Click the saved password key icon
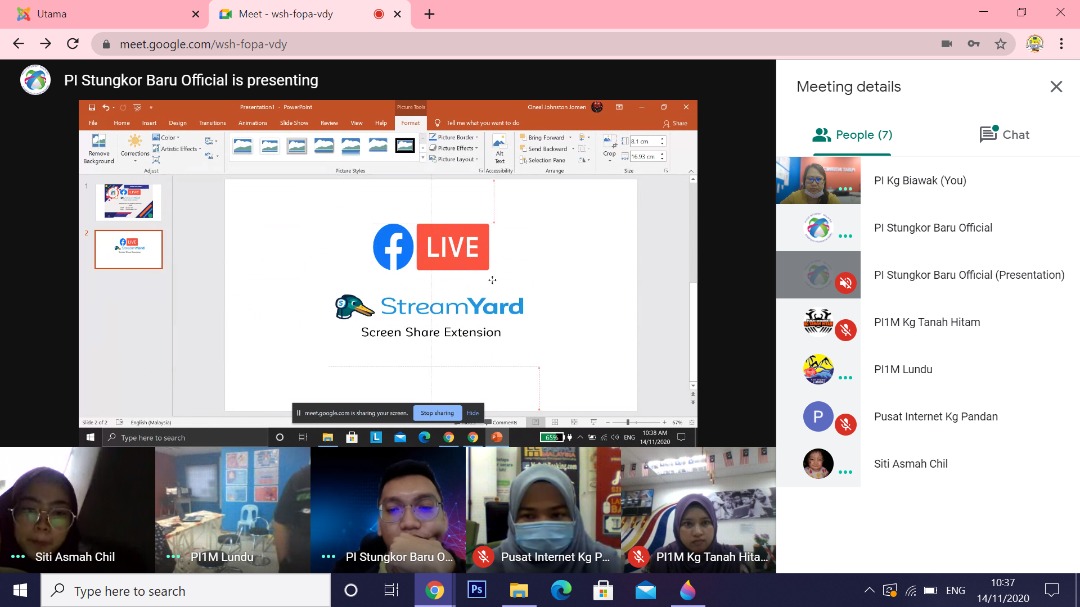The height and width of the screenshot is (607, 1080). pos(973,44)
